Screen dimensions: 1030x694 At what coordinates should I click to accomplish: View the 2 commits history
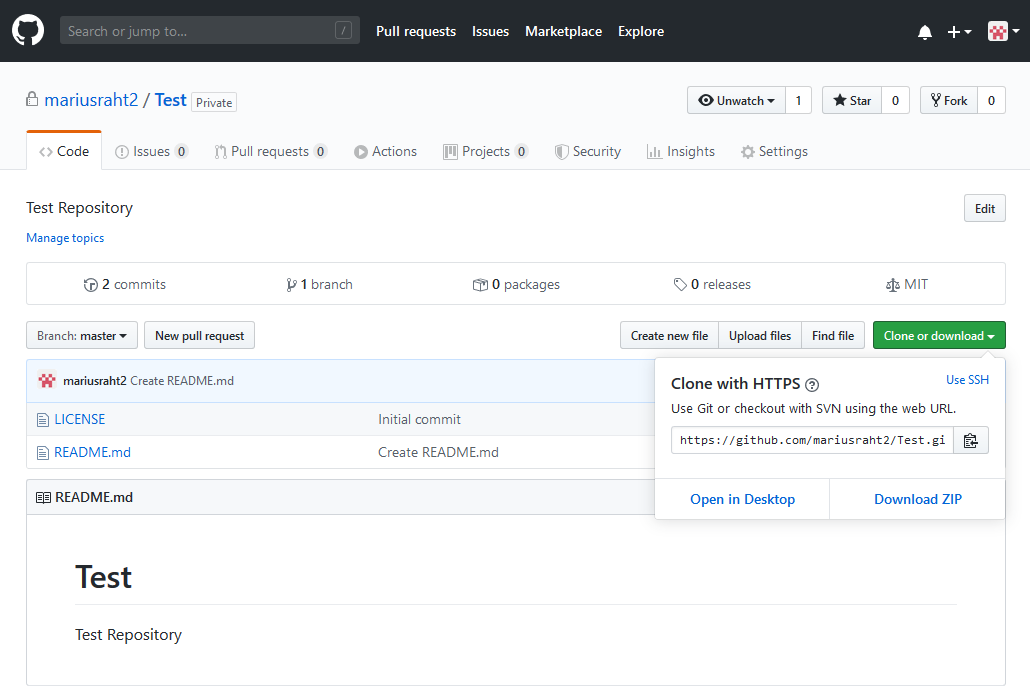(x=125, y=285)
